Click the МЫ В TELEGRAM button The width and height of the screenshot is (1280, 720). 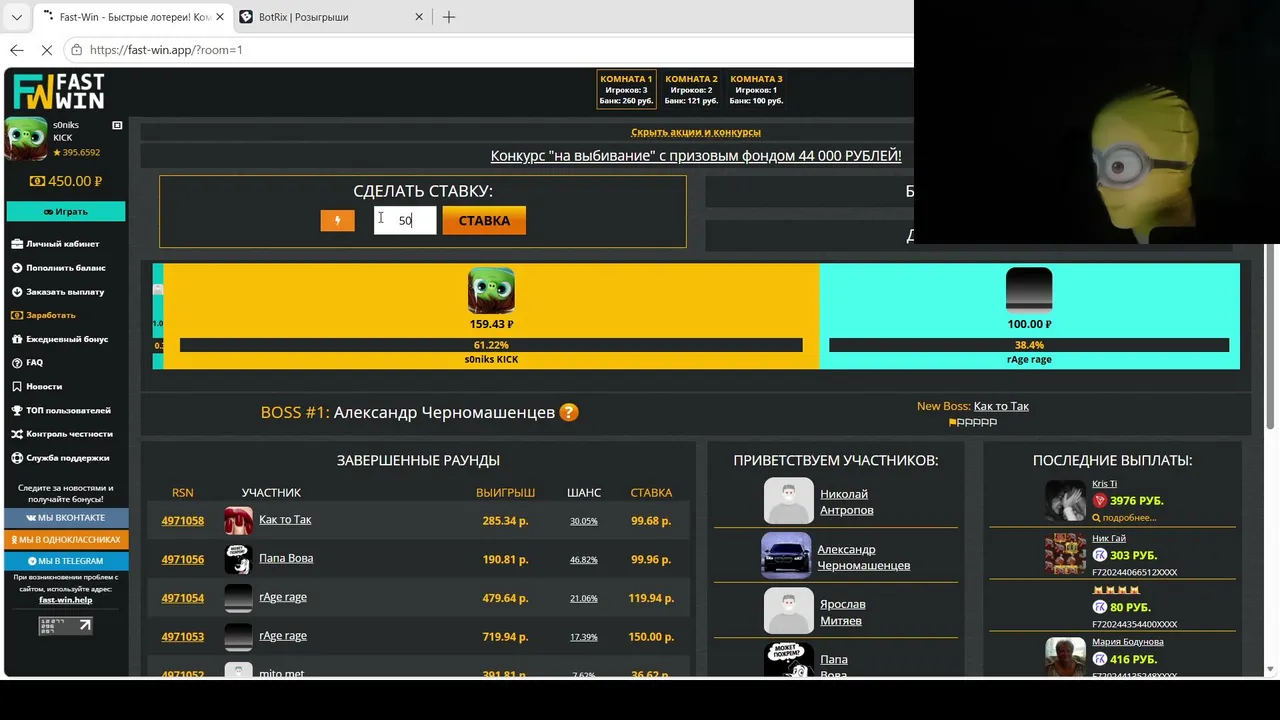click(x=66, y=561)
